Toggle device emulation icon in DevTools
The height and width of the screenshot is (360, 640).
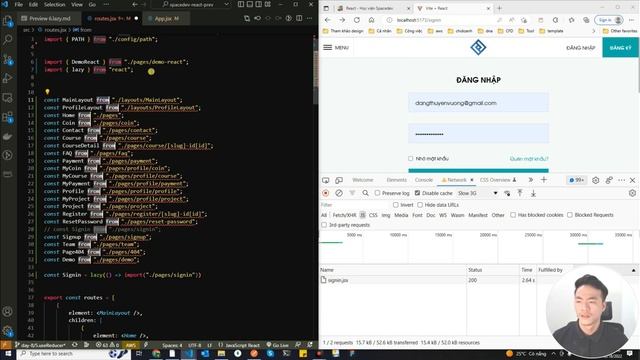pos(339,180)
